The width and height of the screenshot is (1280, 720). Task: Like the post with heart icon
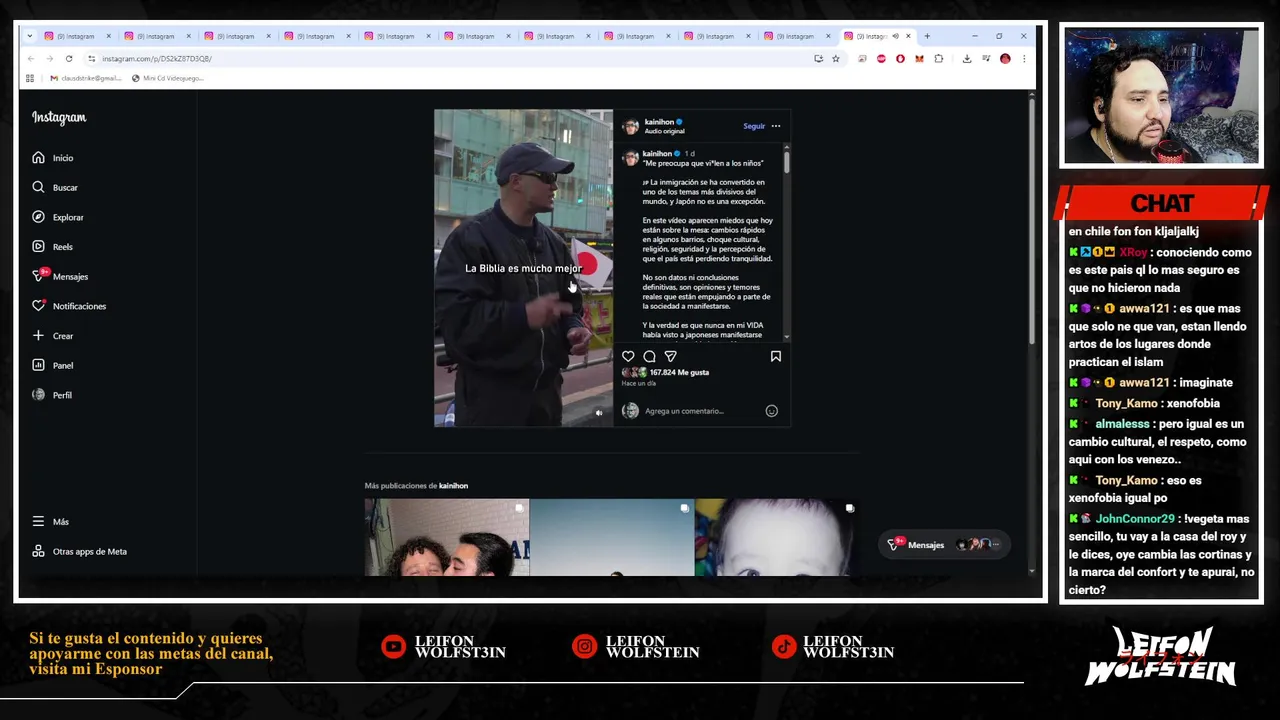click(x=628, y=356)
